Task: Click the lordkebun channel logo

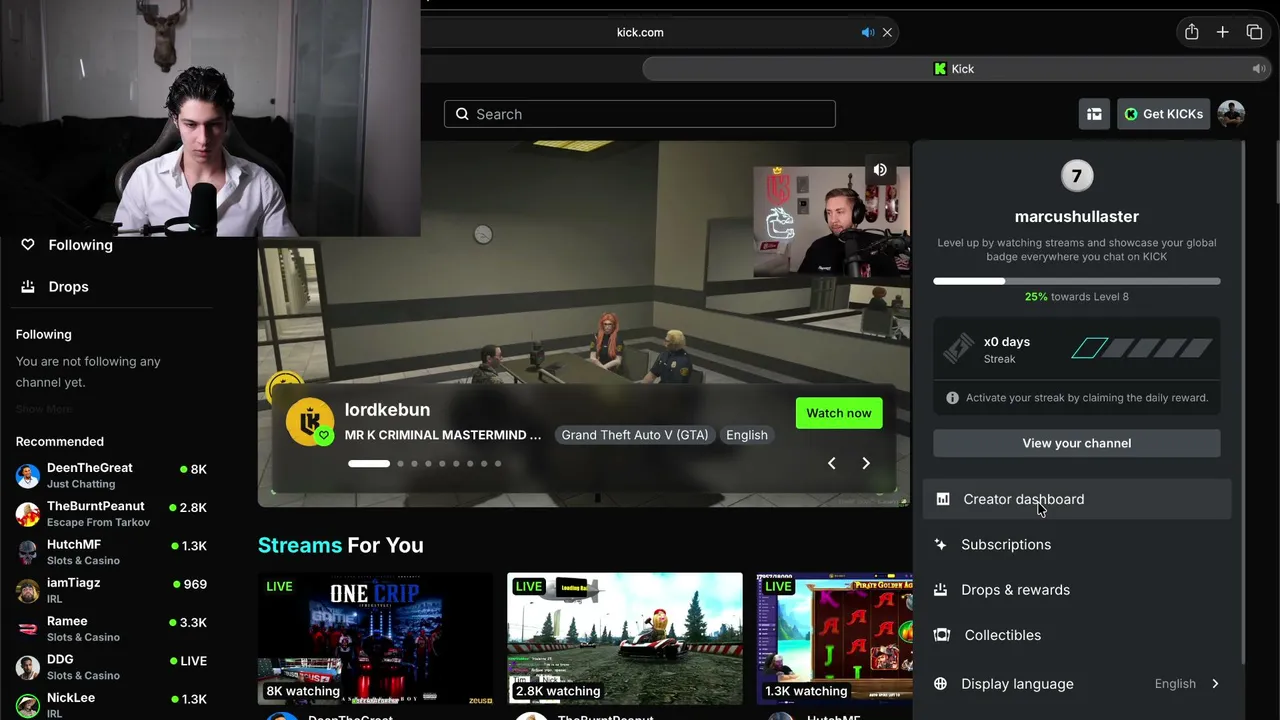Action: (310, 422)
